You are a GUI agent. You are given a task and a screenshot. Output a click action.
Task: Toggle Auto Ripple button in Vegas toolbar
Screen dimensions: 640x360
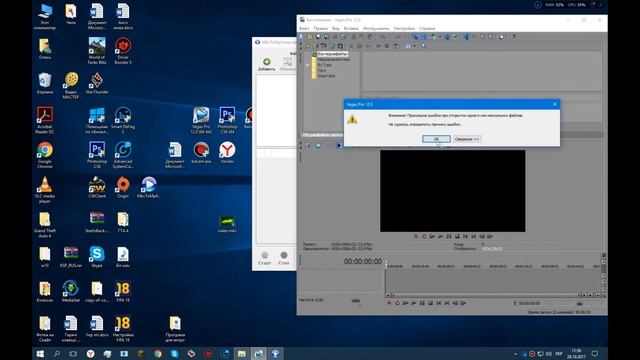(433, 37)
